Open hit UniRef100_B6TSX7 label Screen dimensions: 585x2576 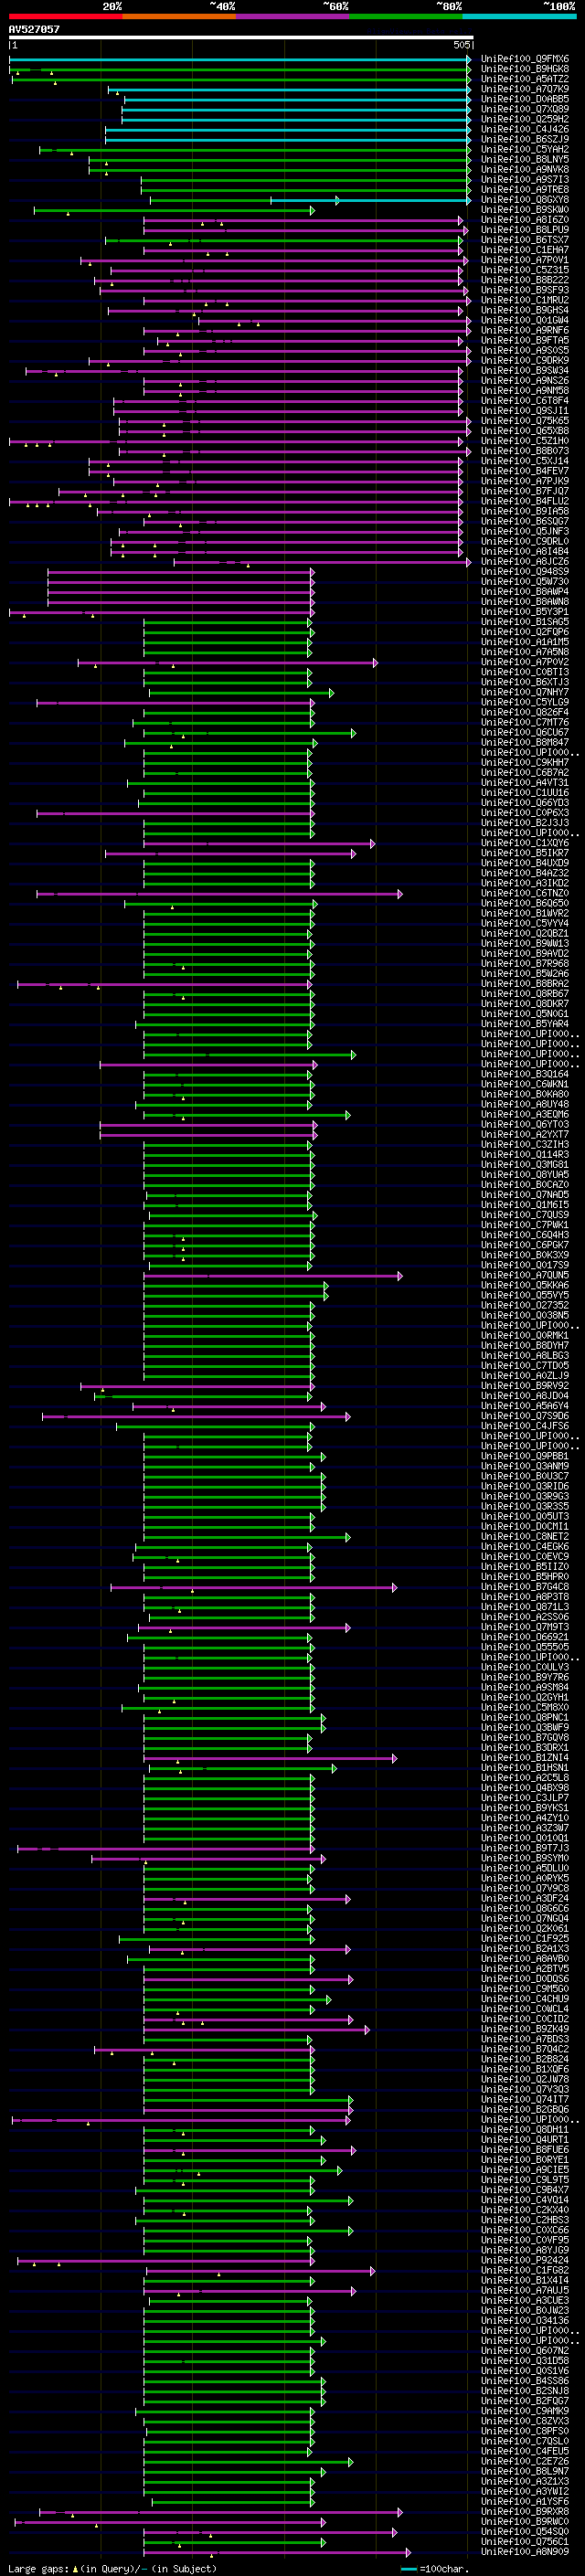pos(525,240)
